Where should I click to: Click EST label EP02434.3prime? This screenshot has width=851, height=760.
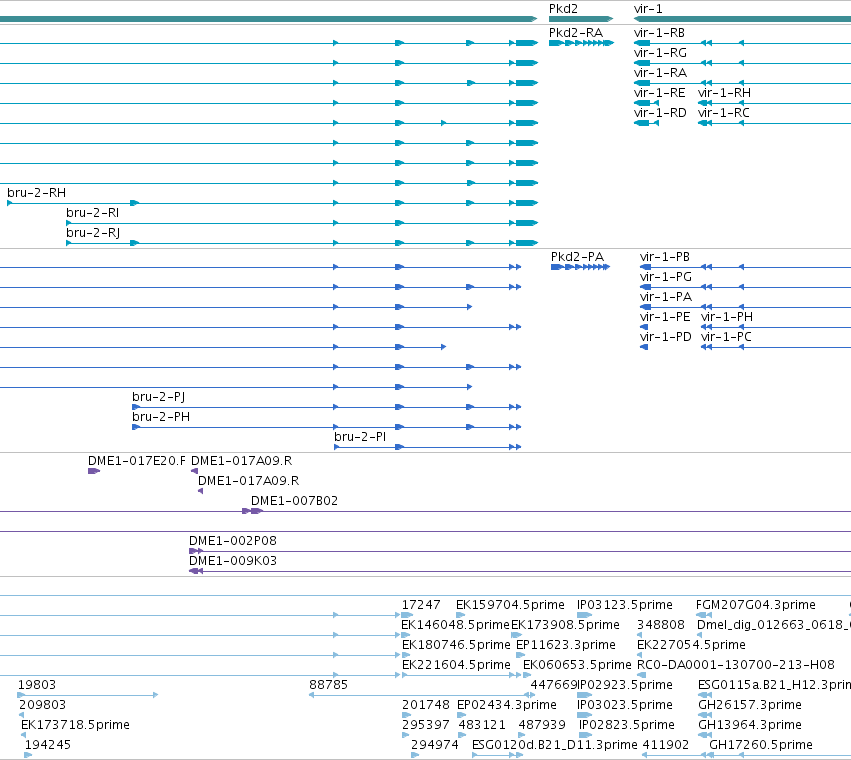(x=507, y=706)
